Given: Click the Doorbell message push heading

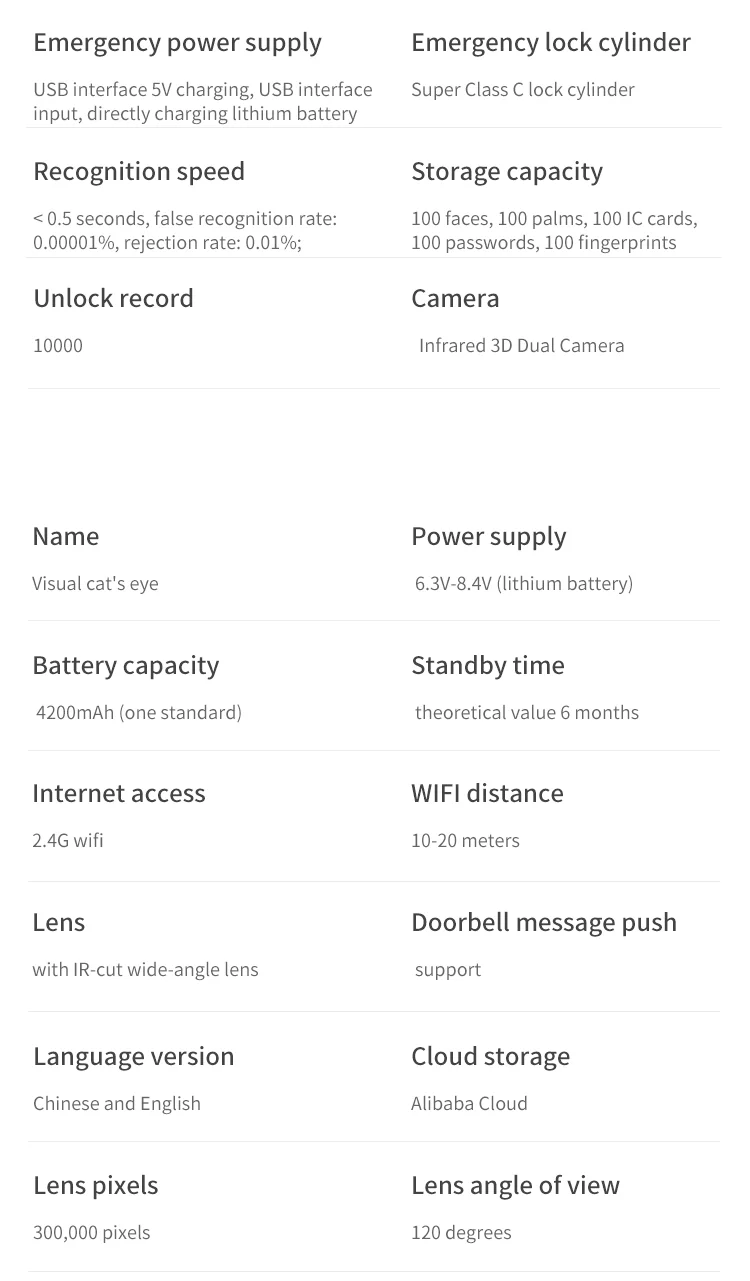Looking at the screenshot, I should 544,923.
